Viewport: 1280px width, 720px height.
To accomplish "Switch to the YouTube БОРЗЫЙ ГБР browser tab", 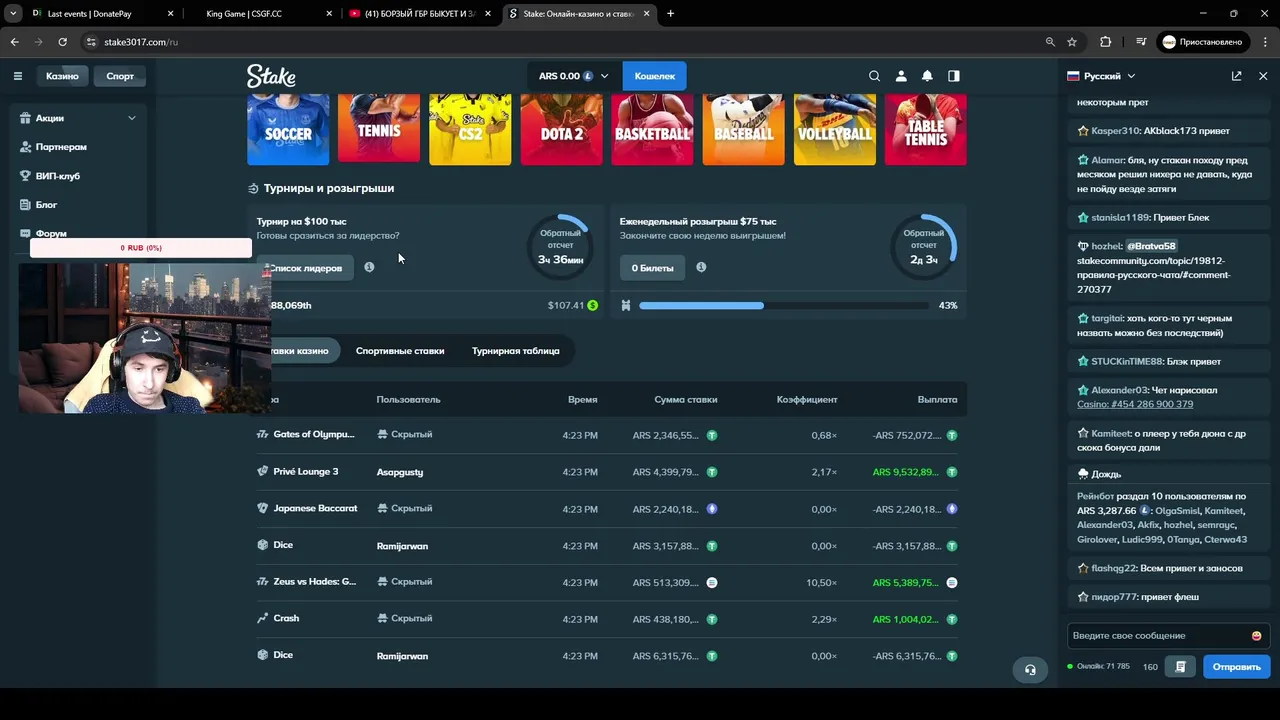I will 420,14.
